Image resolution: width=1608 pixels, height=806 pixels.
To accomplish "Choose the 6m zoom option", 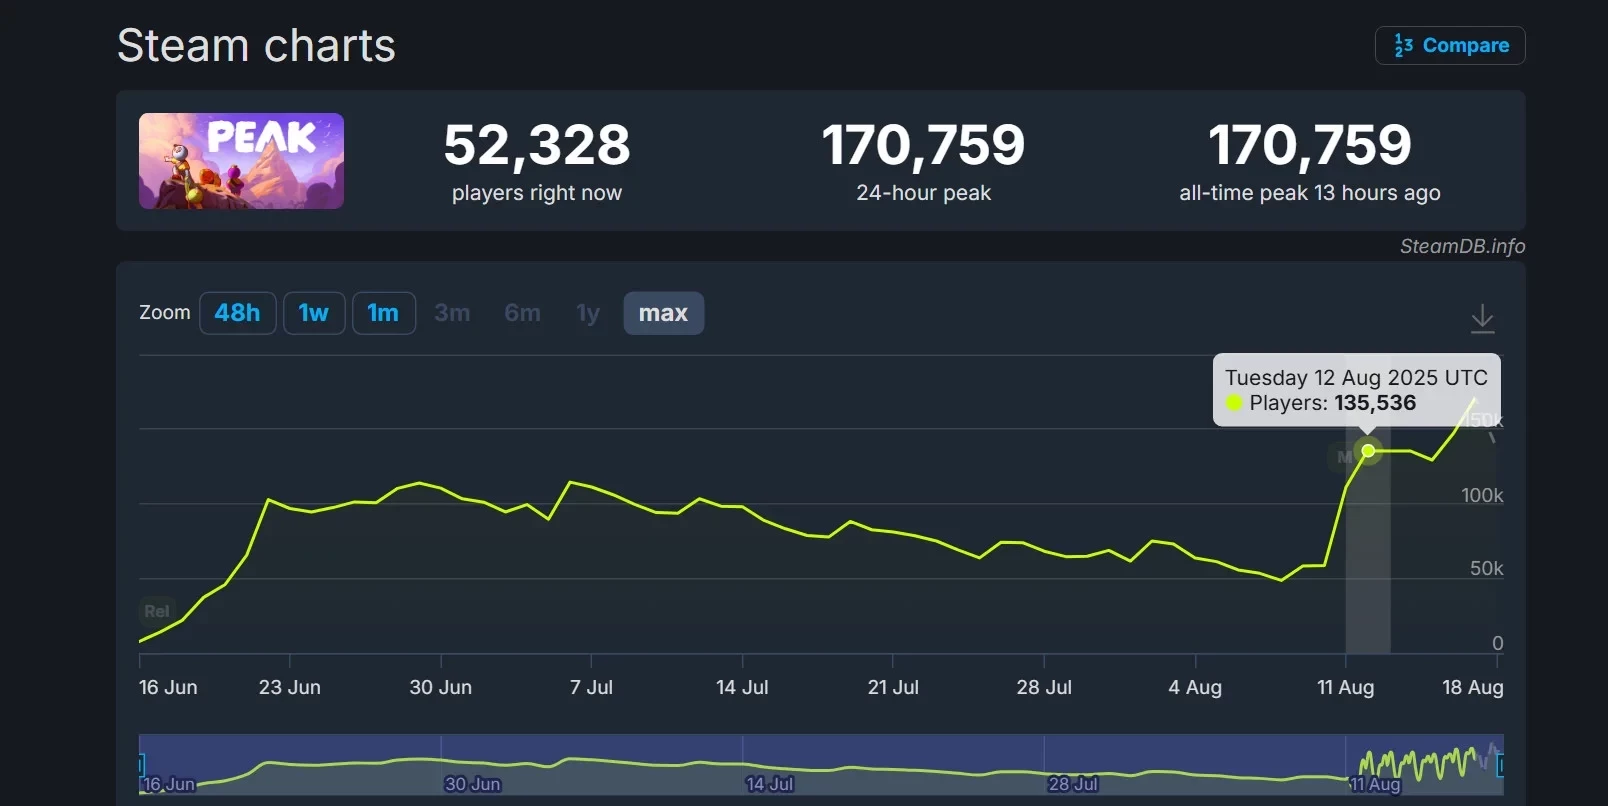I will tap(522, 313).
